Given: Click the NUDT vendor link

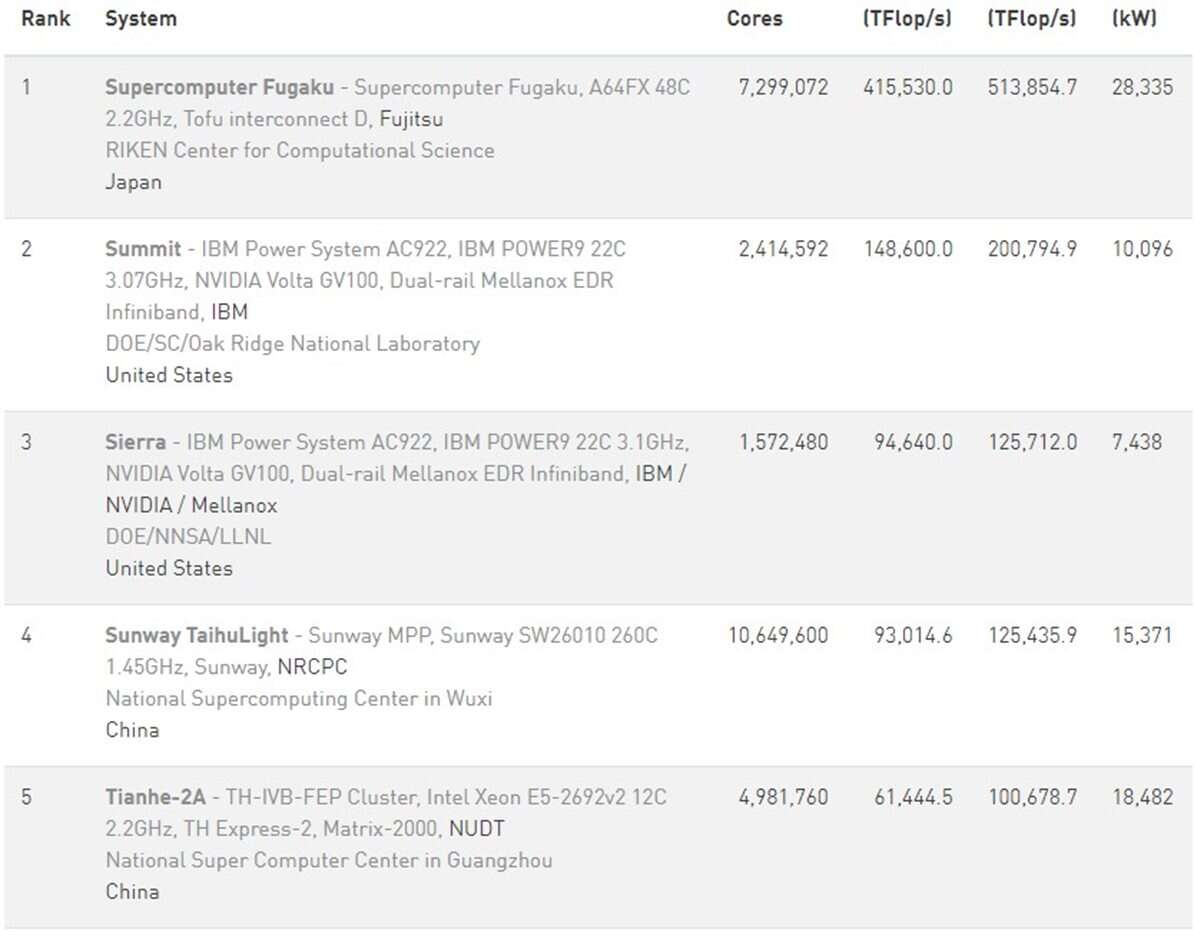Looking at the screenshot, I should pos(476,829).
